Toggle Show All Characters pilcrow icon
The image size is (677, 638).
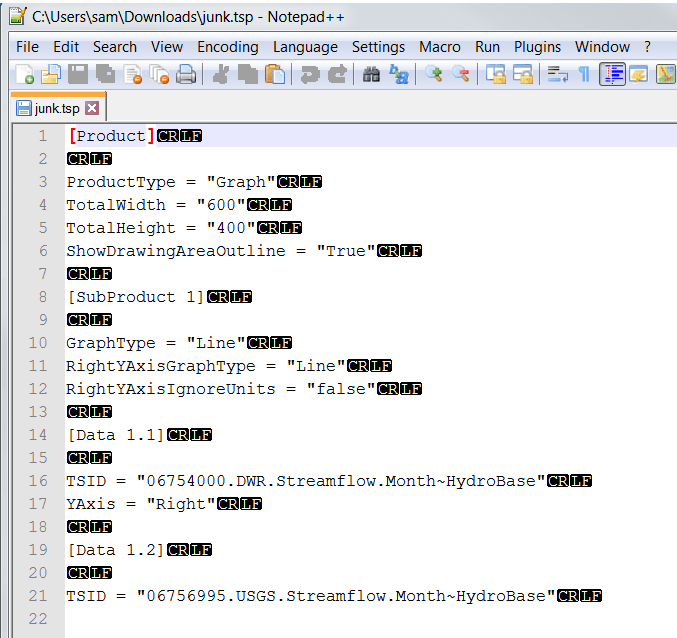tap(584, 74)
